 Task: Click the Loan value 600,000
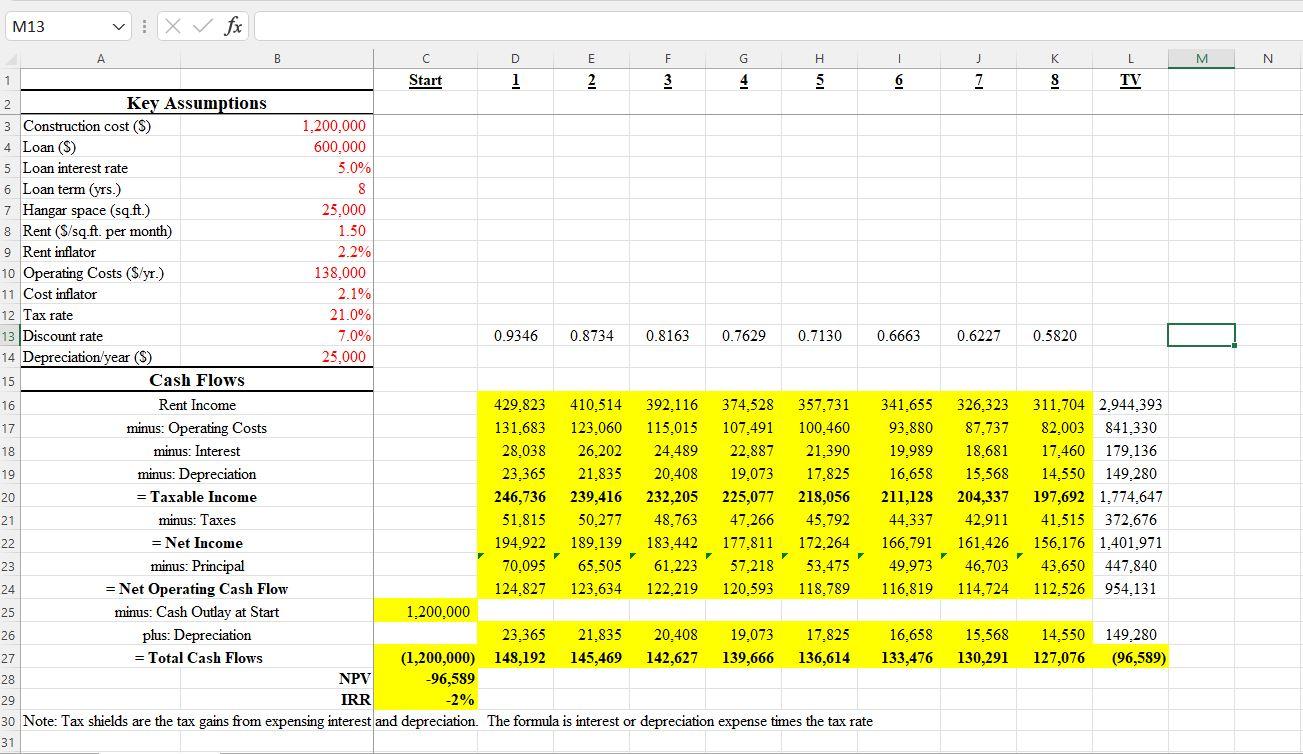coord(340,147)
